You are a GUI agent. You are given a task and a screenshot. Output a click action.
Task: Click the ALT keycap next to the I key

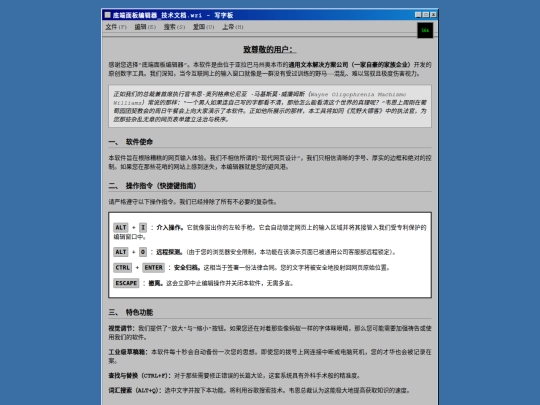[x=121, y=227]
